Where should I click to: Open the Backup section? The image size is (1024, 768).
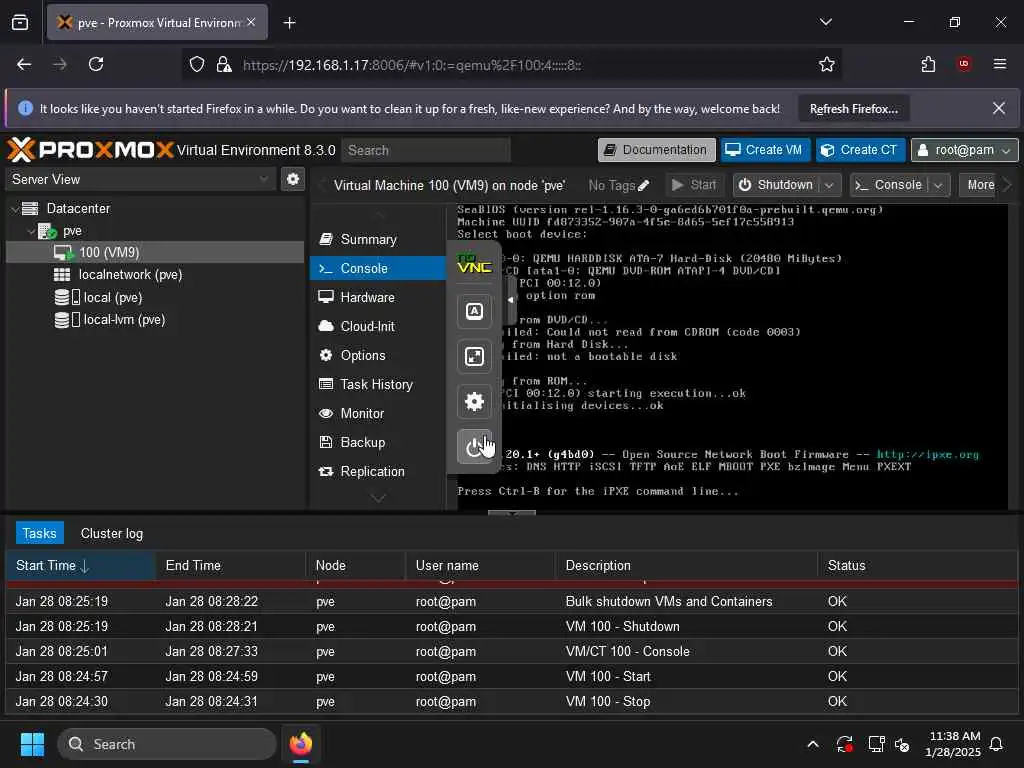click(x=379, y=442)
